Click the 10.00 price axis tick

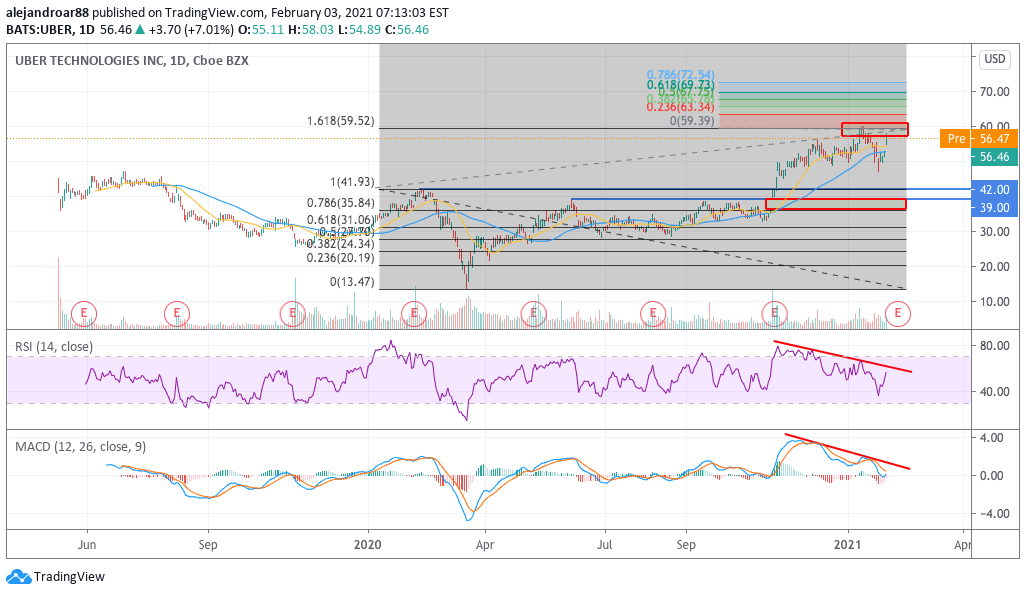[x=994, y=302]
